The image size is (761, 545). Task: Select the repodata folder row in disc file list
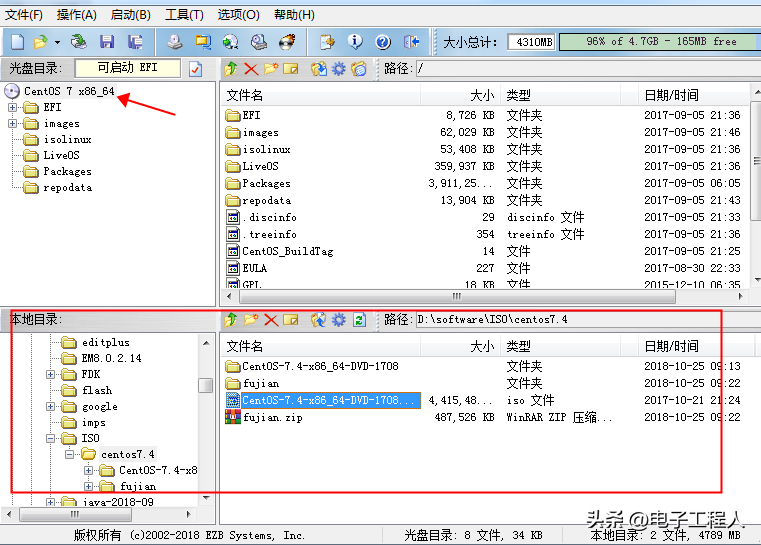[x=485, y=200]
